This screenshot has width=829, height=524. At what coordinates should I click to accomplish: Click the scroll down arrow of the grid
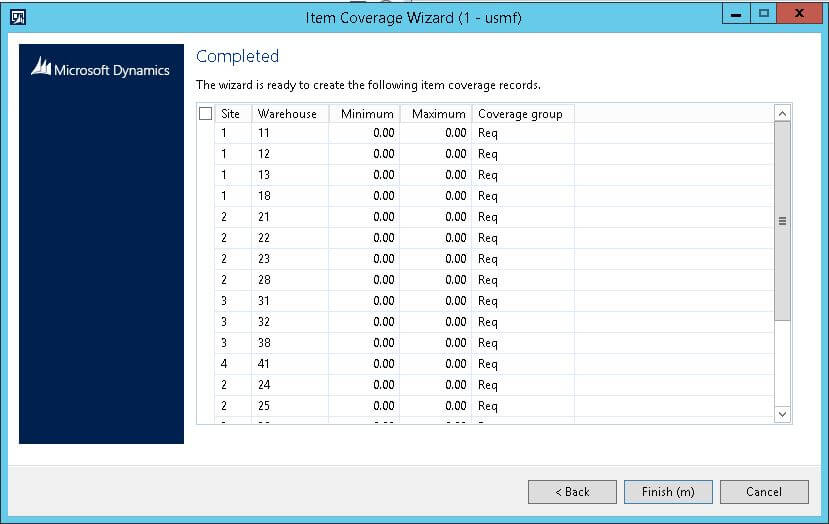click(782, 413)
